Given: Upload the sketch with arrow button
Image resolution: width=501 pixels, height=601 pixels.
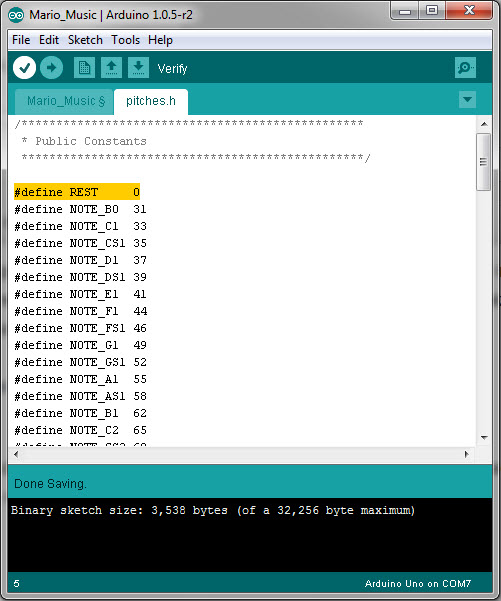Looking at the screenshot, I should click(51, 68).
